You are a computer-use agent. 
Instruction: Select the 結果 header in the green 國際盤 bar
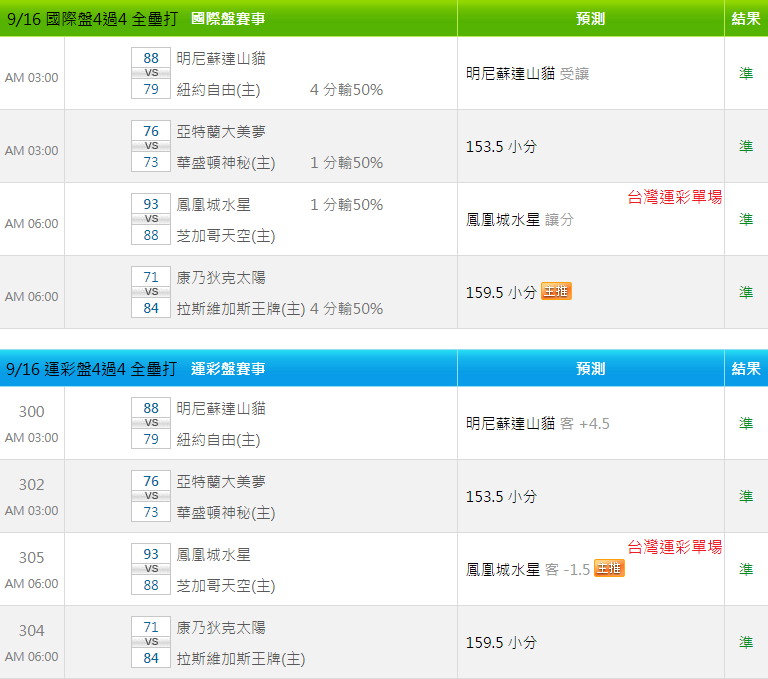coord(746,19)
